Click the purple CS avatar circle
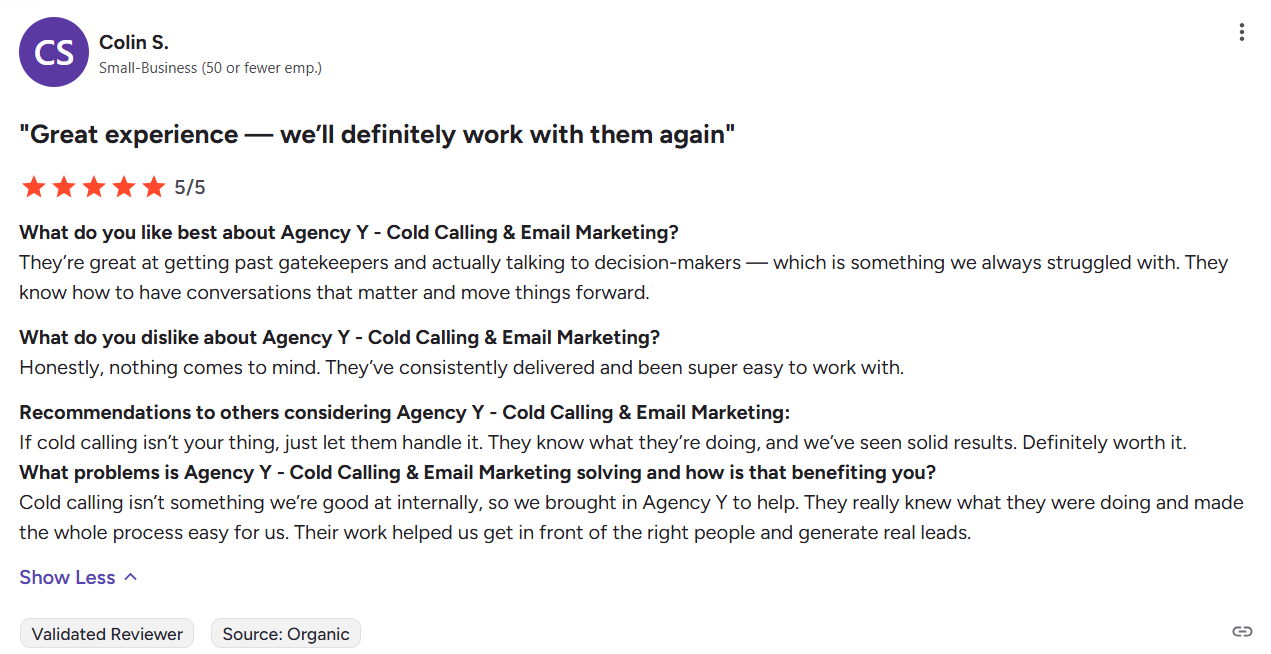 tap(54, 52)
